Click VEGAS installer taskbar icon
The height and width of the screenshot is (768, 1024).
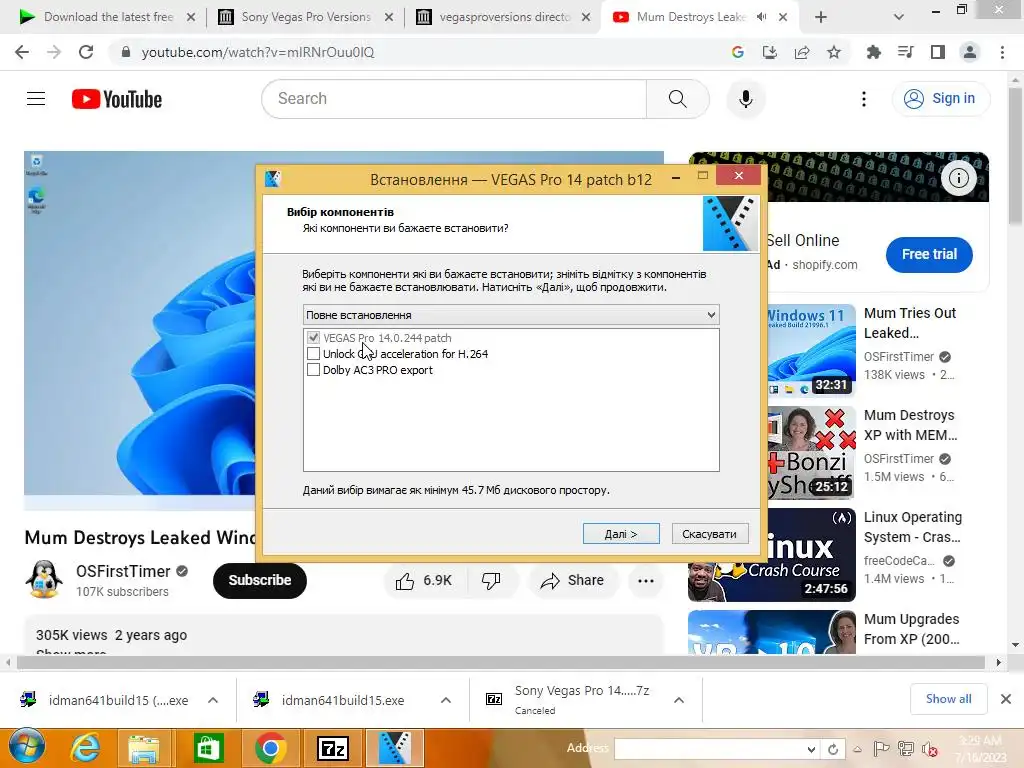tap(394, 748)
